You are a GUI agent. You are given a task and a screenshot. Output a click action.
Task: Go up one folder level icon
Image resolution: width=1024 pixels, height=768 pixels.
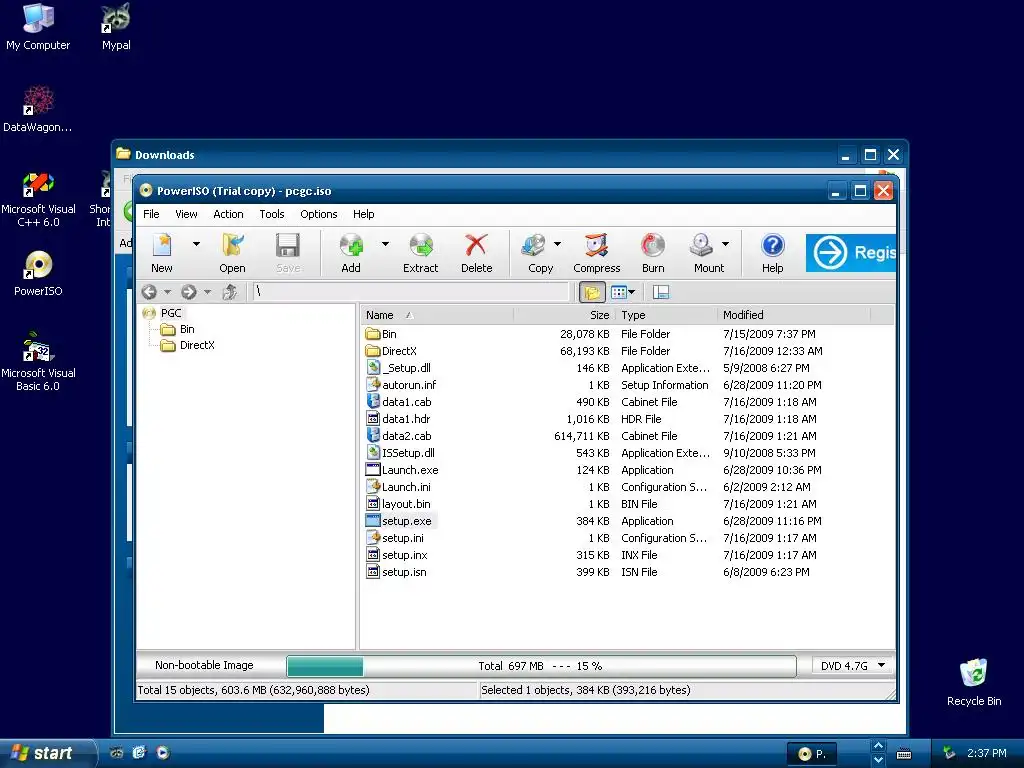point(229,292)
